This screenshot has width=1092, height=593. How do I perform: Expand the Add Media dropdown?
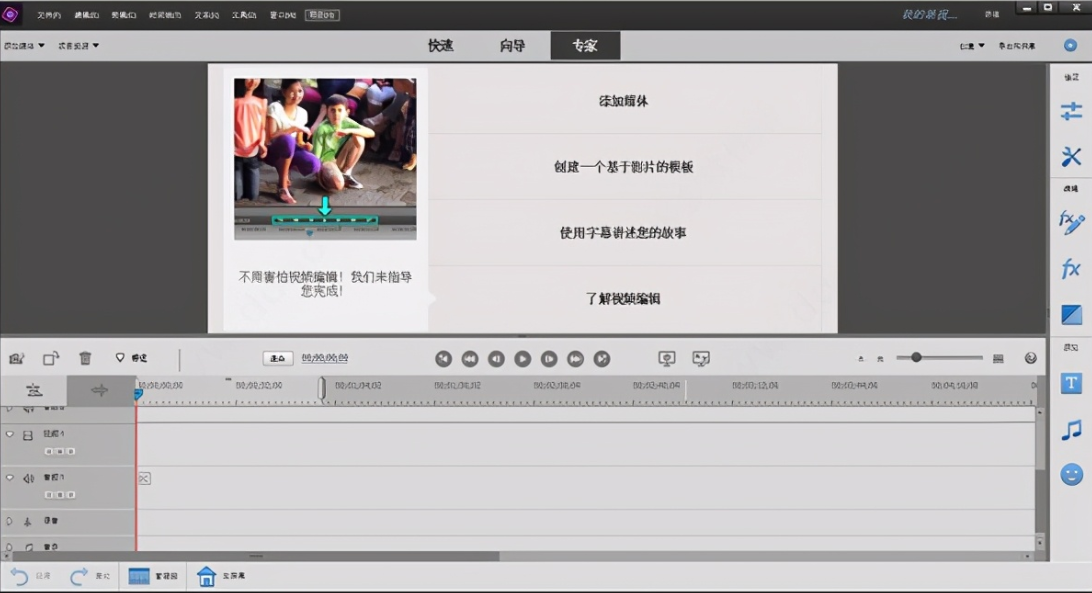click(24, 46)
